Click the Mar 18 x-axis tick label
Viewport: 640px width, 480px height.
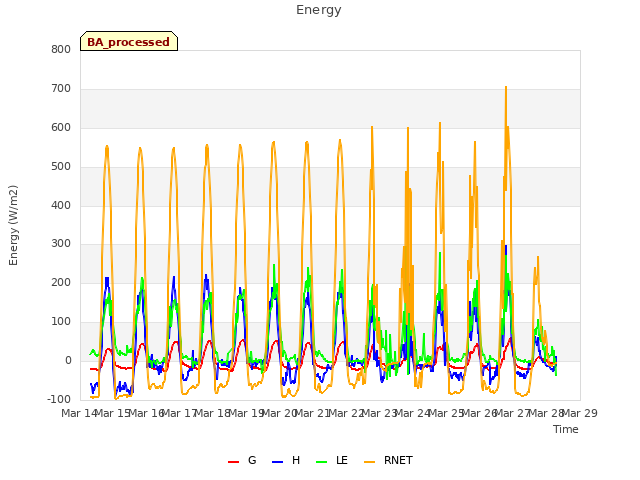point(213,413)
